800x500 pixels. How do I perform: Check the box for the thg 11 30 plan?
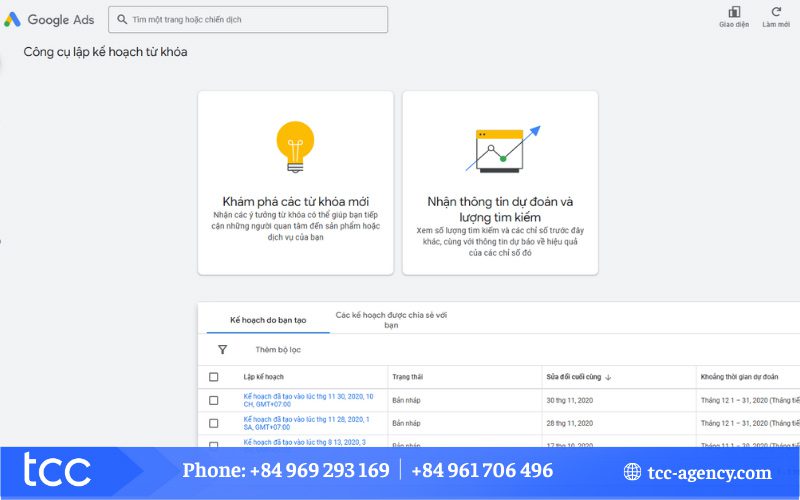click(x=213, y=400)
